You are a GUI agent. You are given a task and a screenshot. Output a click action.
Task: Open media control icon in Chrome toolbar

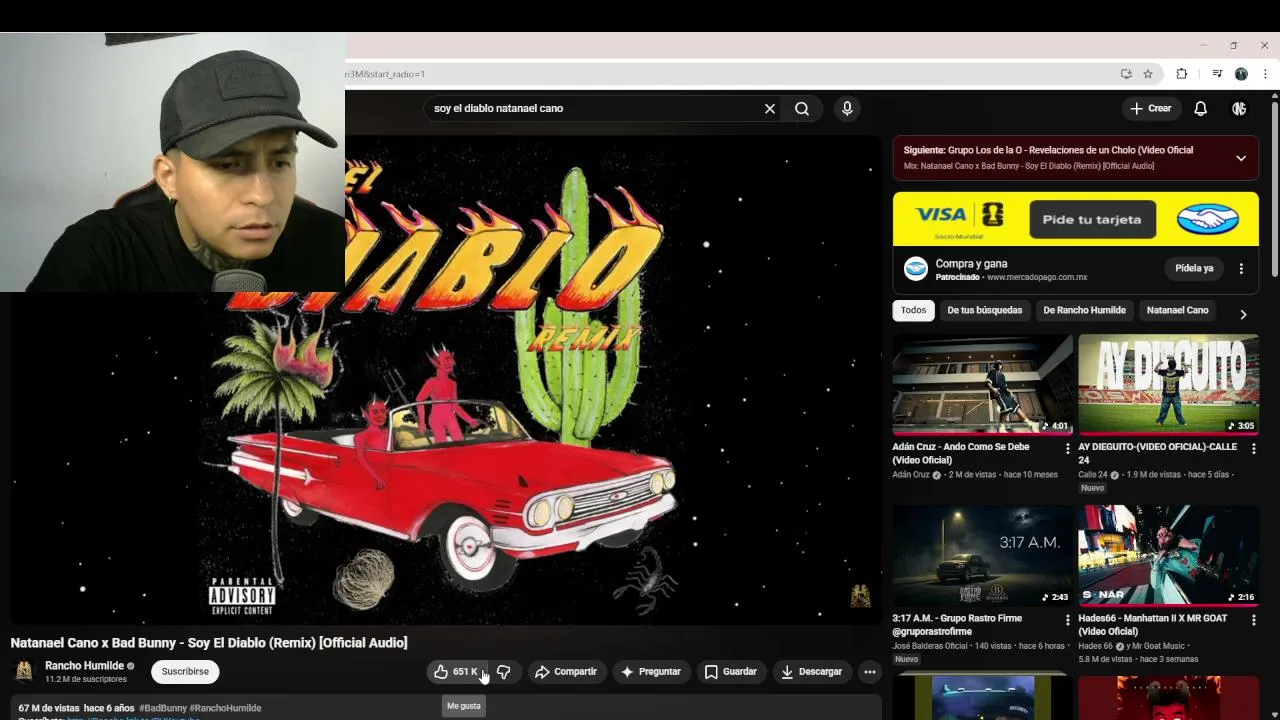tap(1217, 74)
